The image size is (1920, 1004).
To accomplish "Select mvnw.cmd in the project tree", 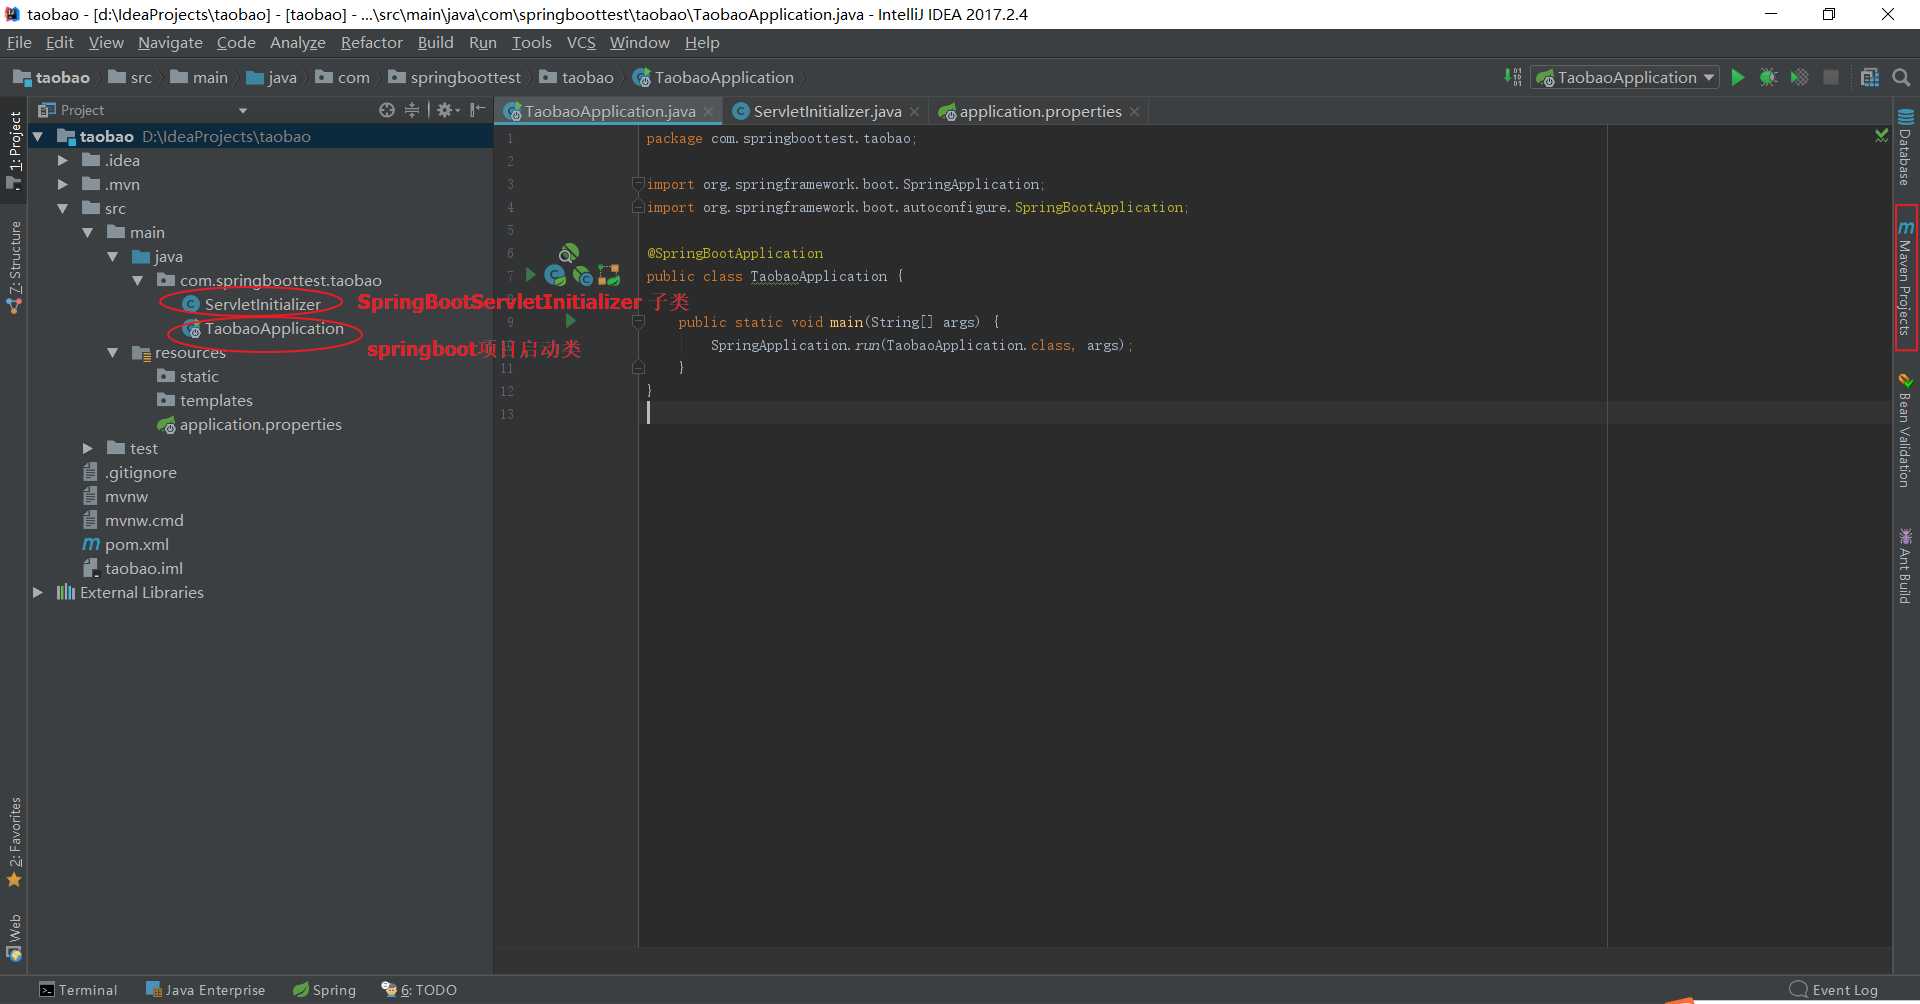I will coord(134,520).
